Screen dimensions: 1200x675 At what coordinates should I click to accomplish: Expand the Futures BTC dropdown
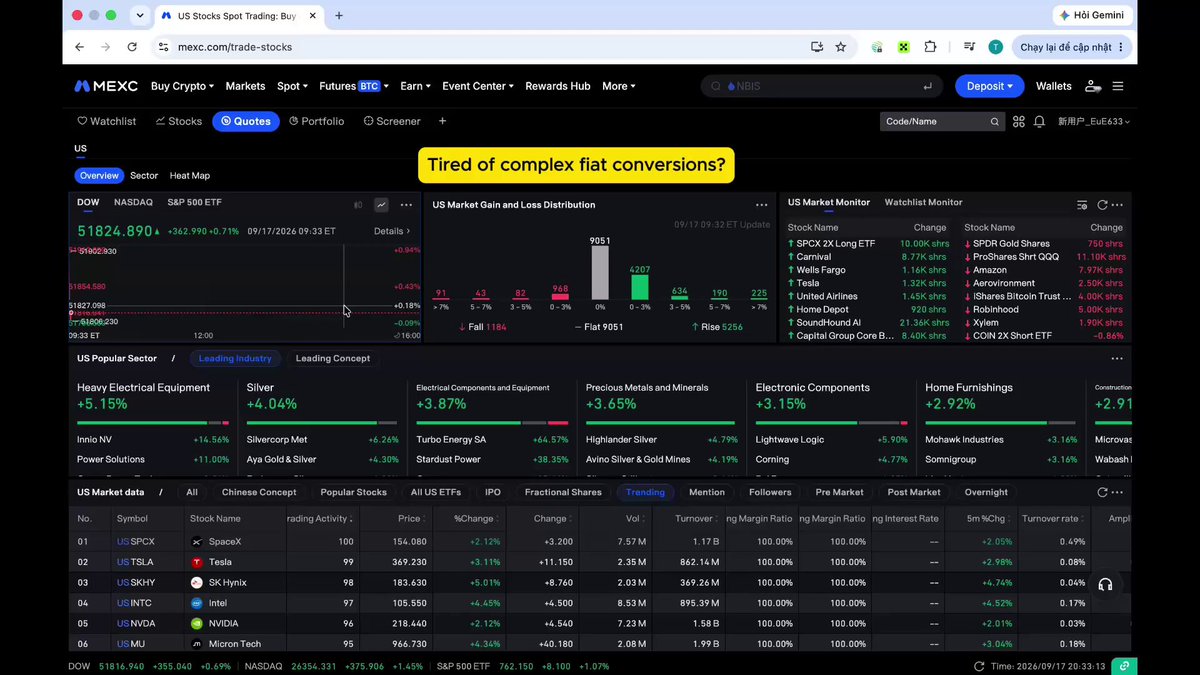(353, 86)
